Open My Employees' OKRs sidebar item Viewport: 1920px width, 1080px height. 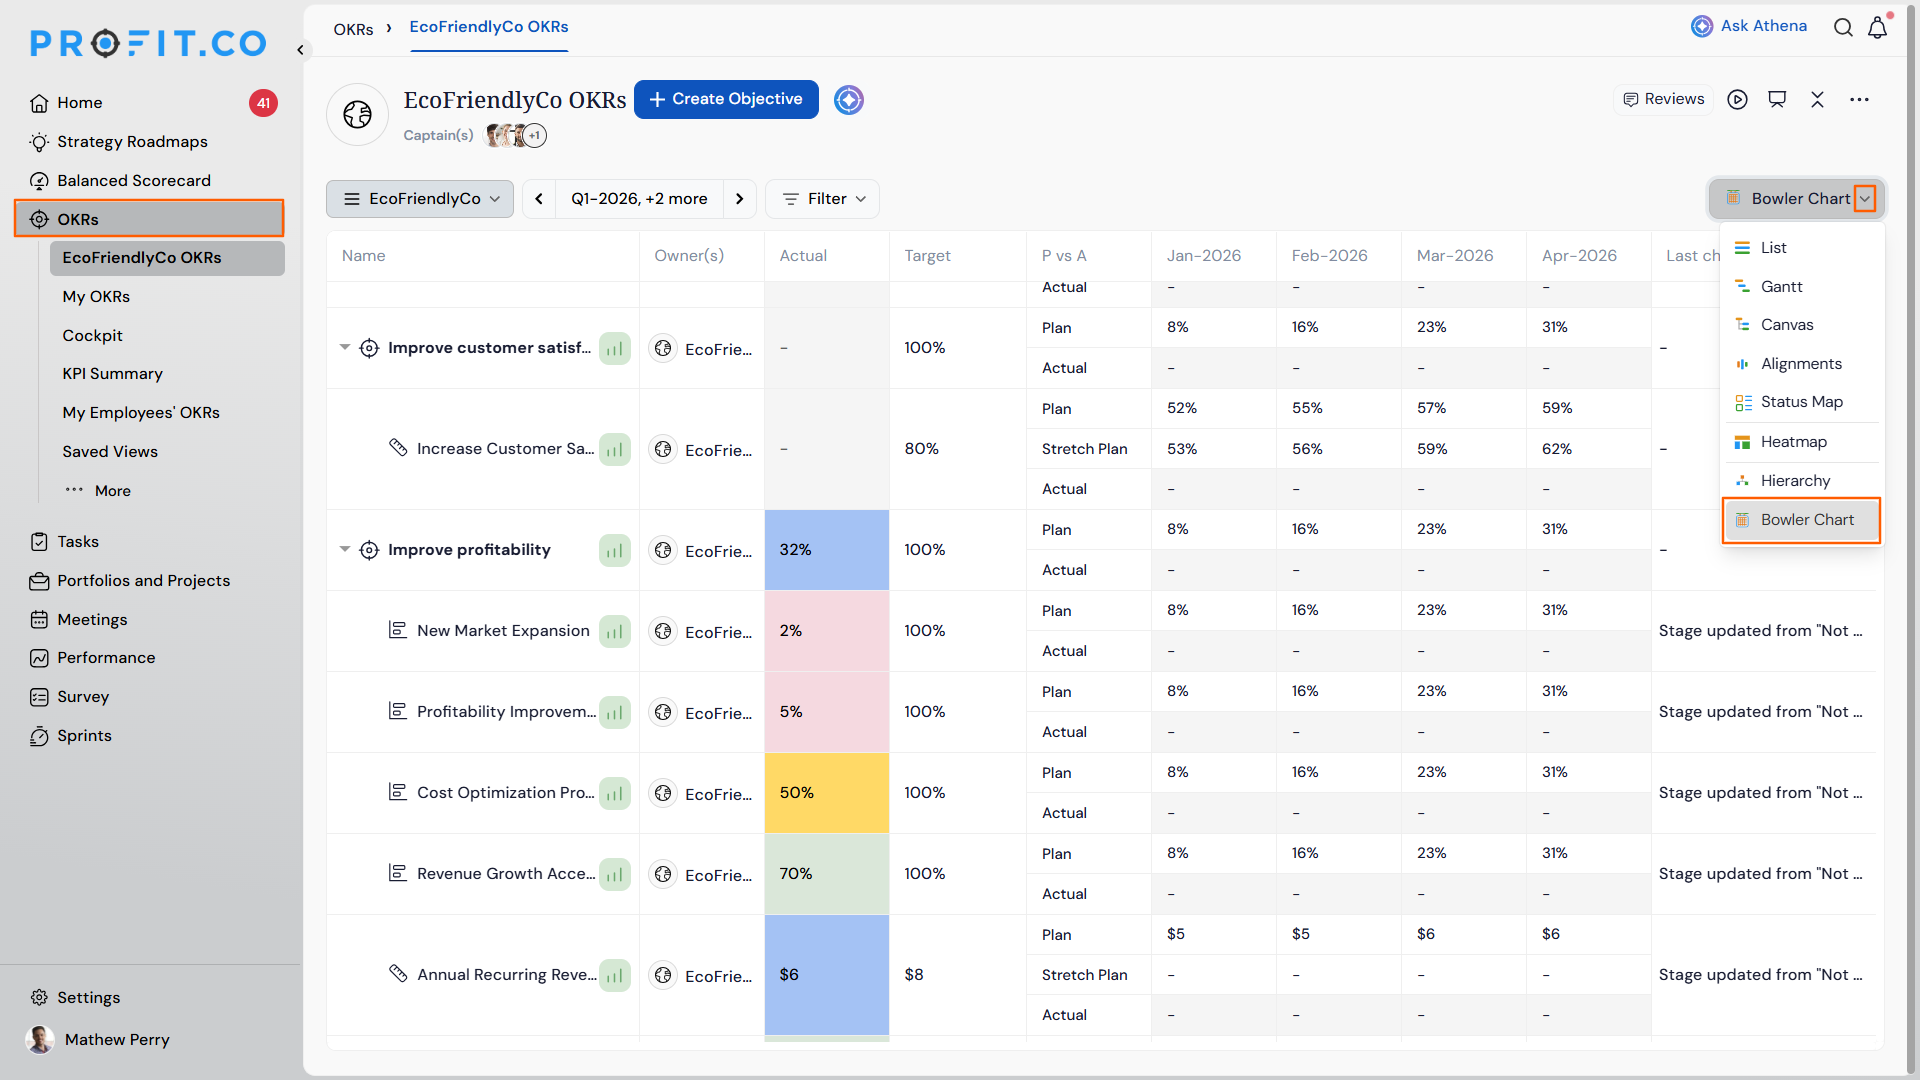coord(141,413)
